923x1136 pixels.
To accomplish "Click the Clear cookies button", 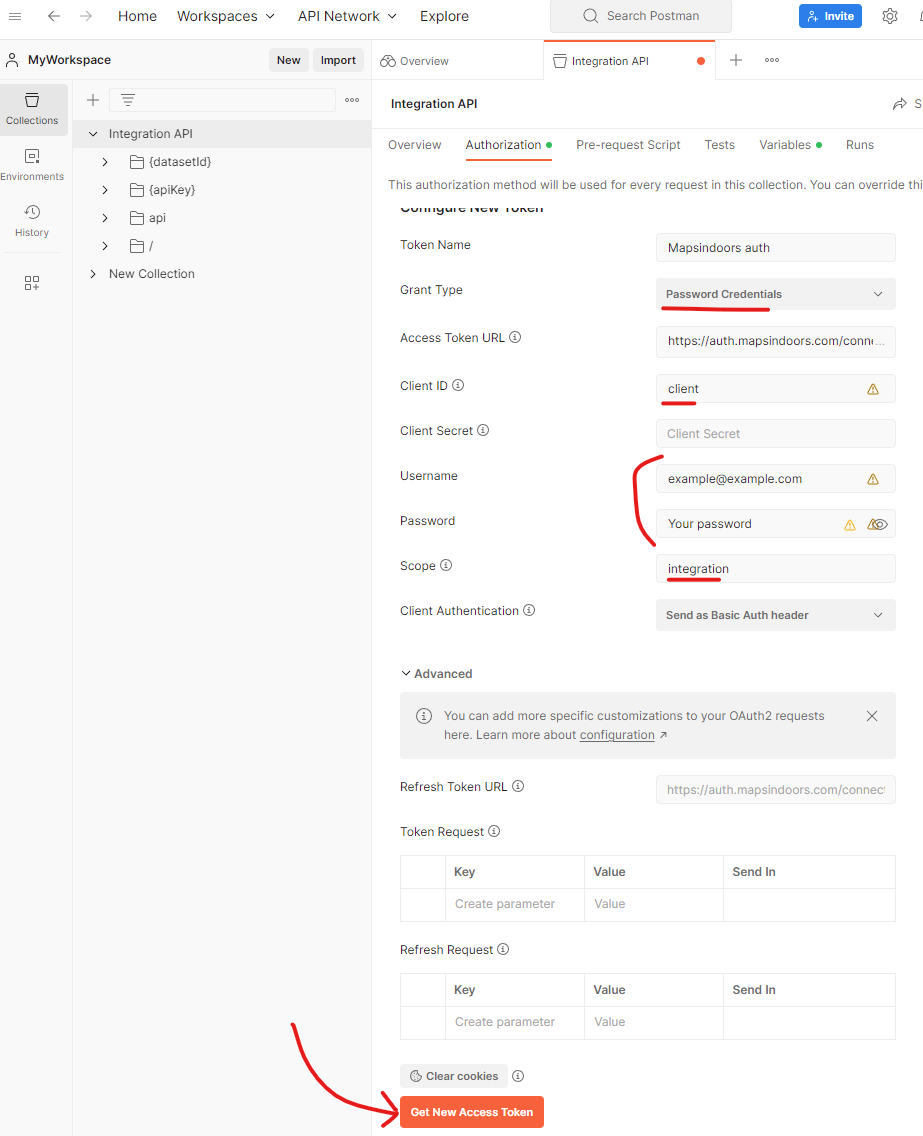I will [454, 1076].
